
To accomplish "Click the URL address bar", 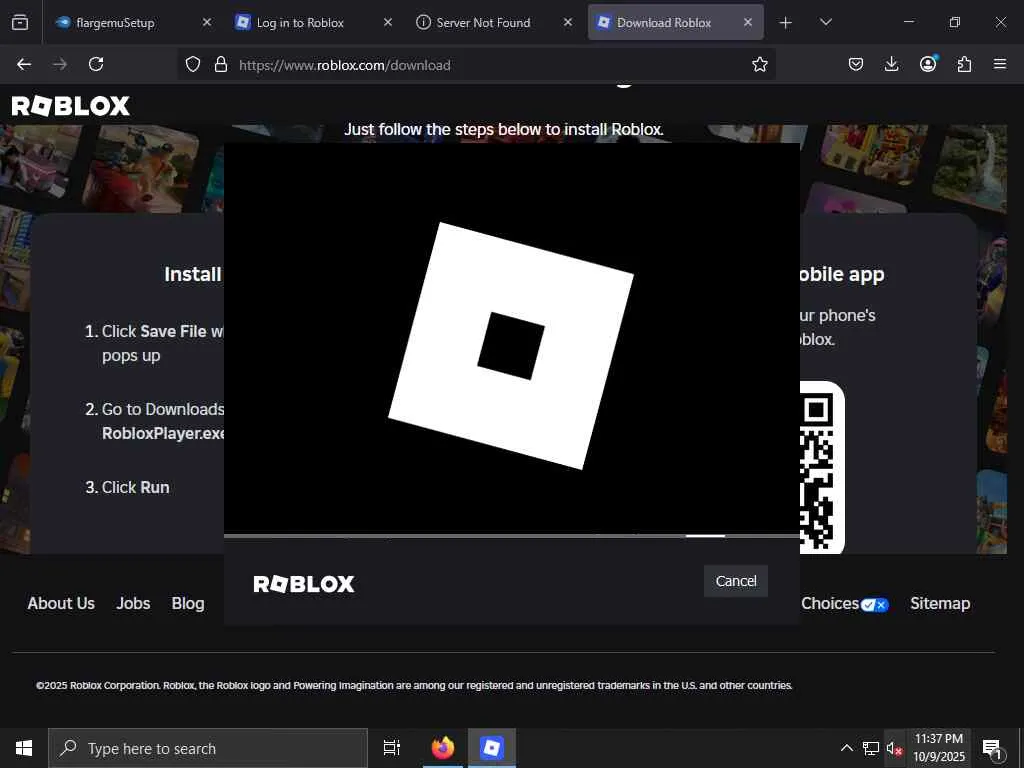I will pyautogui.click(x=477, y=65).
